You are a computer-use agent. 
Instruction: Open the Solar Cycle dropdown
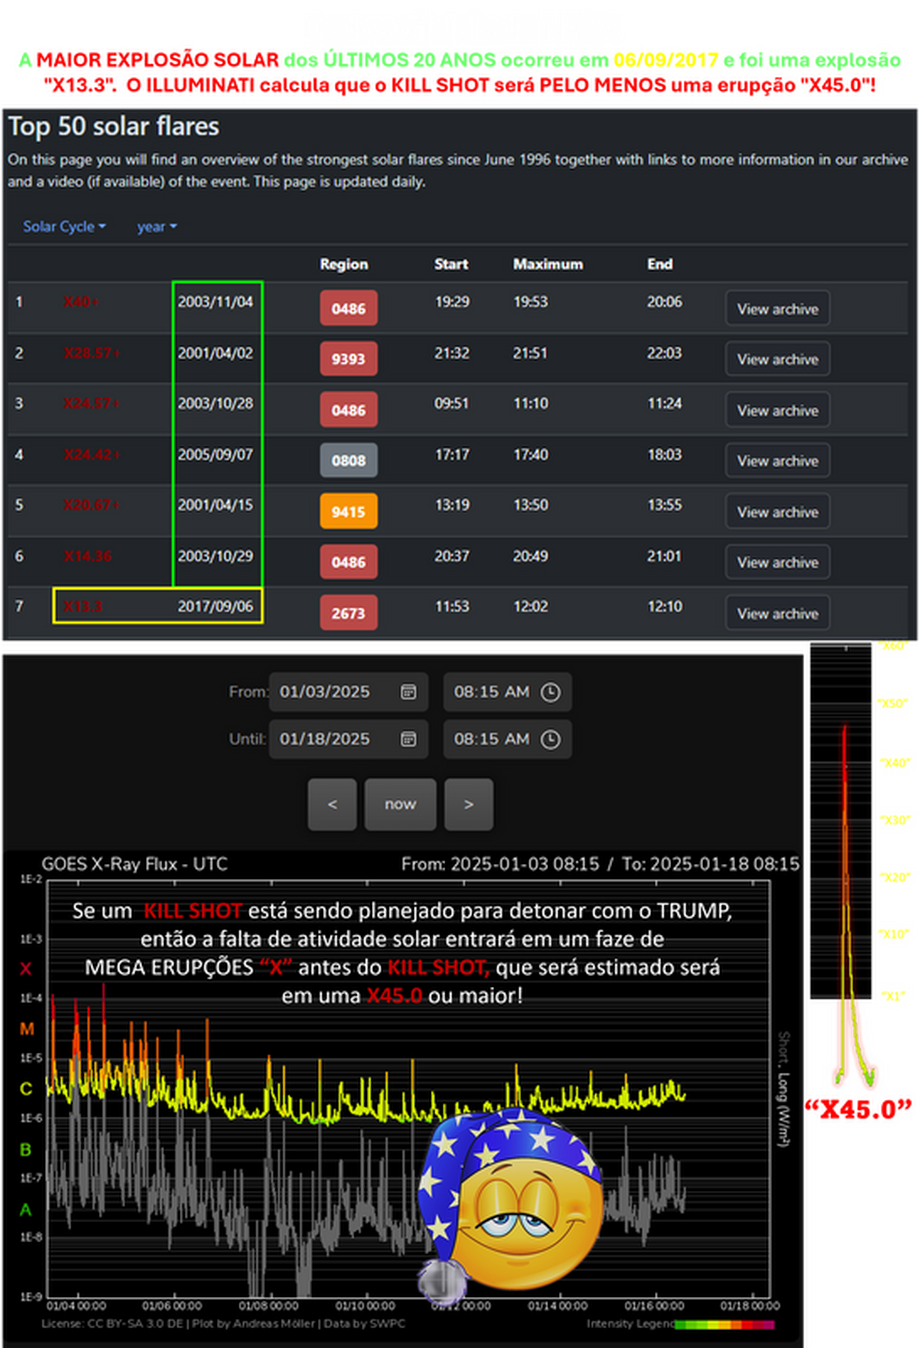[64, 227]
